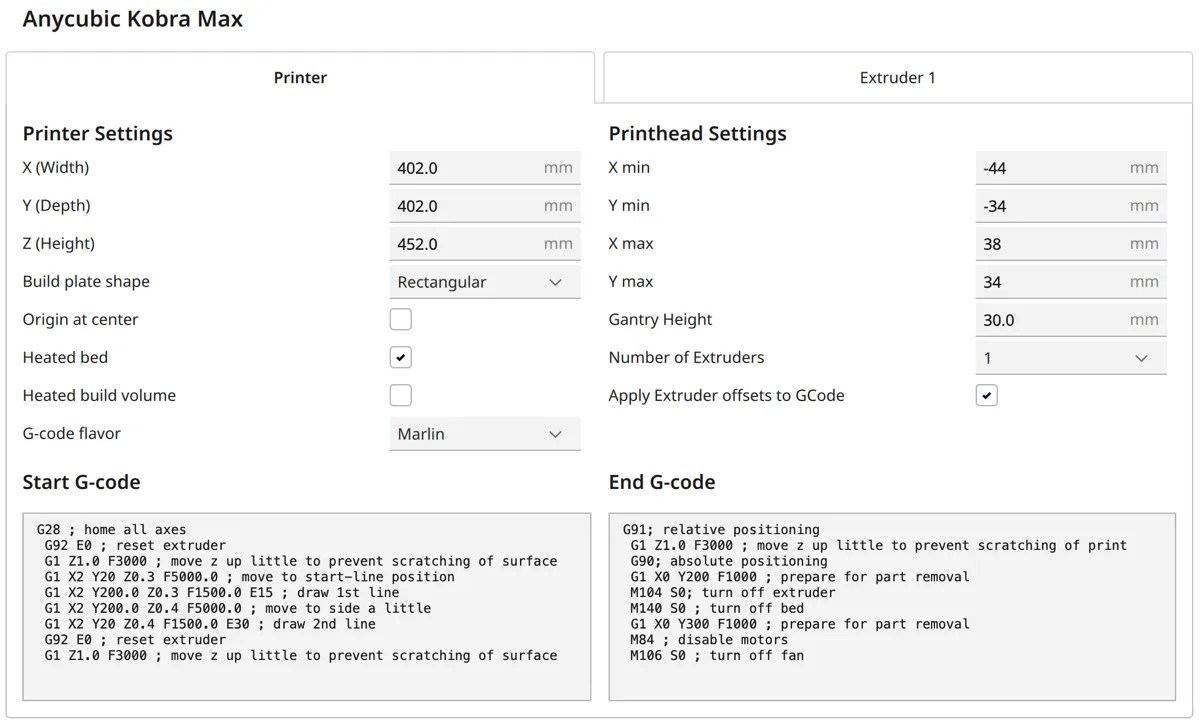Switch to the Printer tab
Viewport: 1200px width, 725px height.
[300, 78]
